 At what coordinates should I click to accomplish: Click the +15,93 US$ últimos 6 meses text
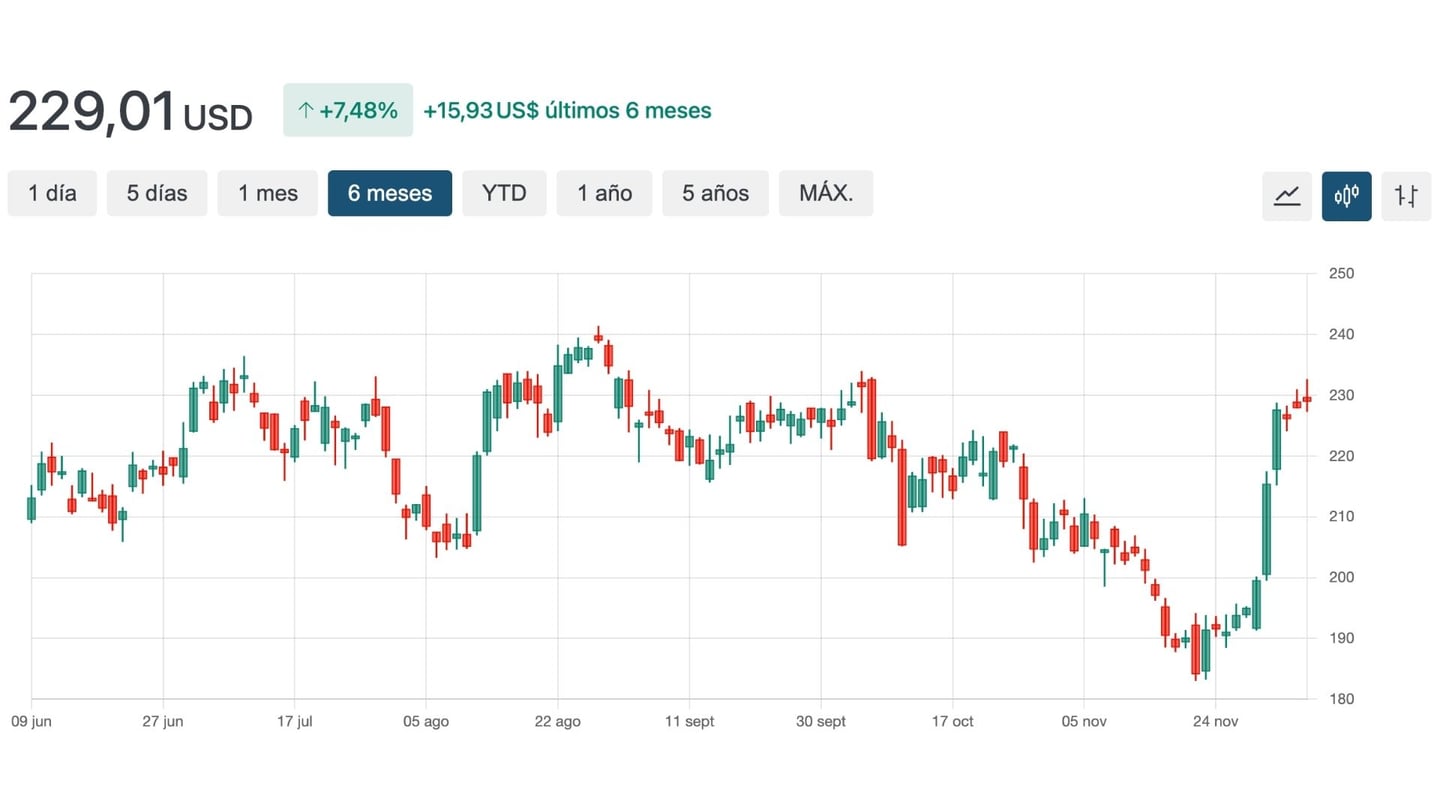click(x=567, y=110)
